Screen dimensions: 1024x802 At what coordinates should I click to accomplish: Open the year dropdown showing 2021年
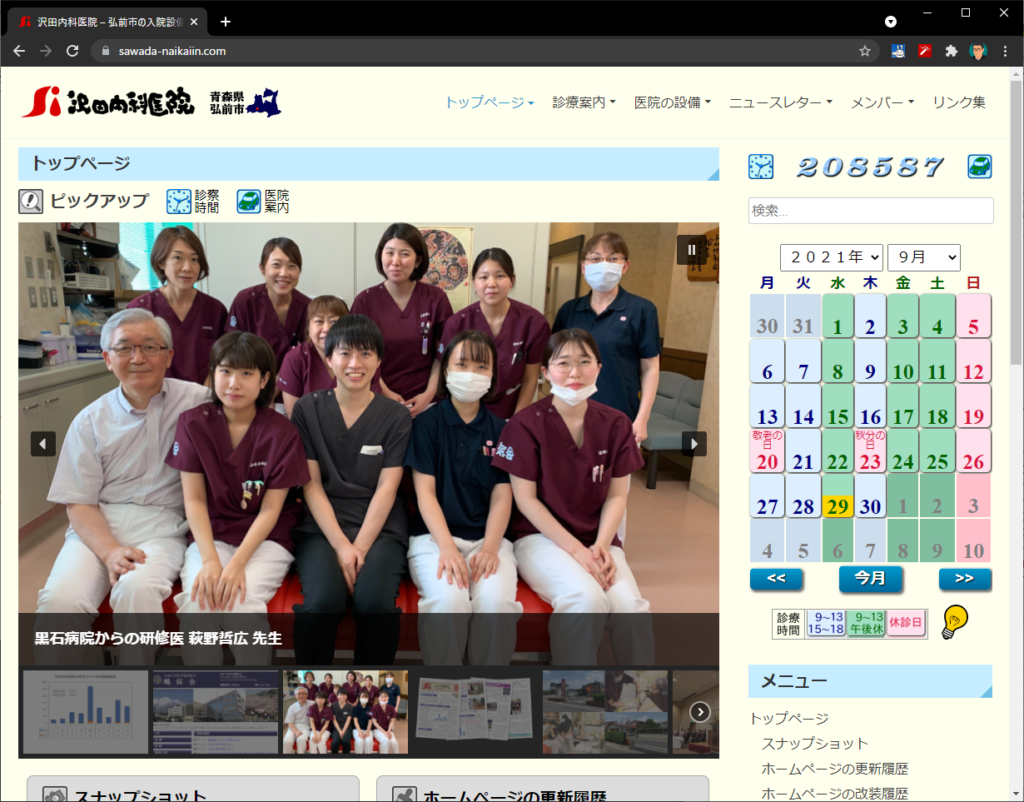click(831, 257)
